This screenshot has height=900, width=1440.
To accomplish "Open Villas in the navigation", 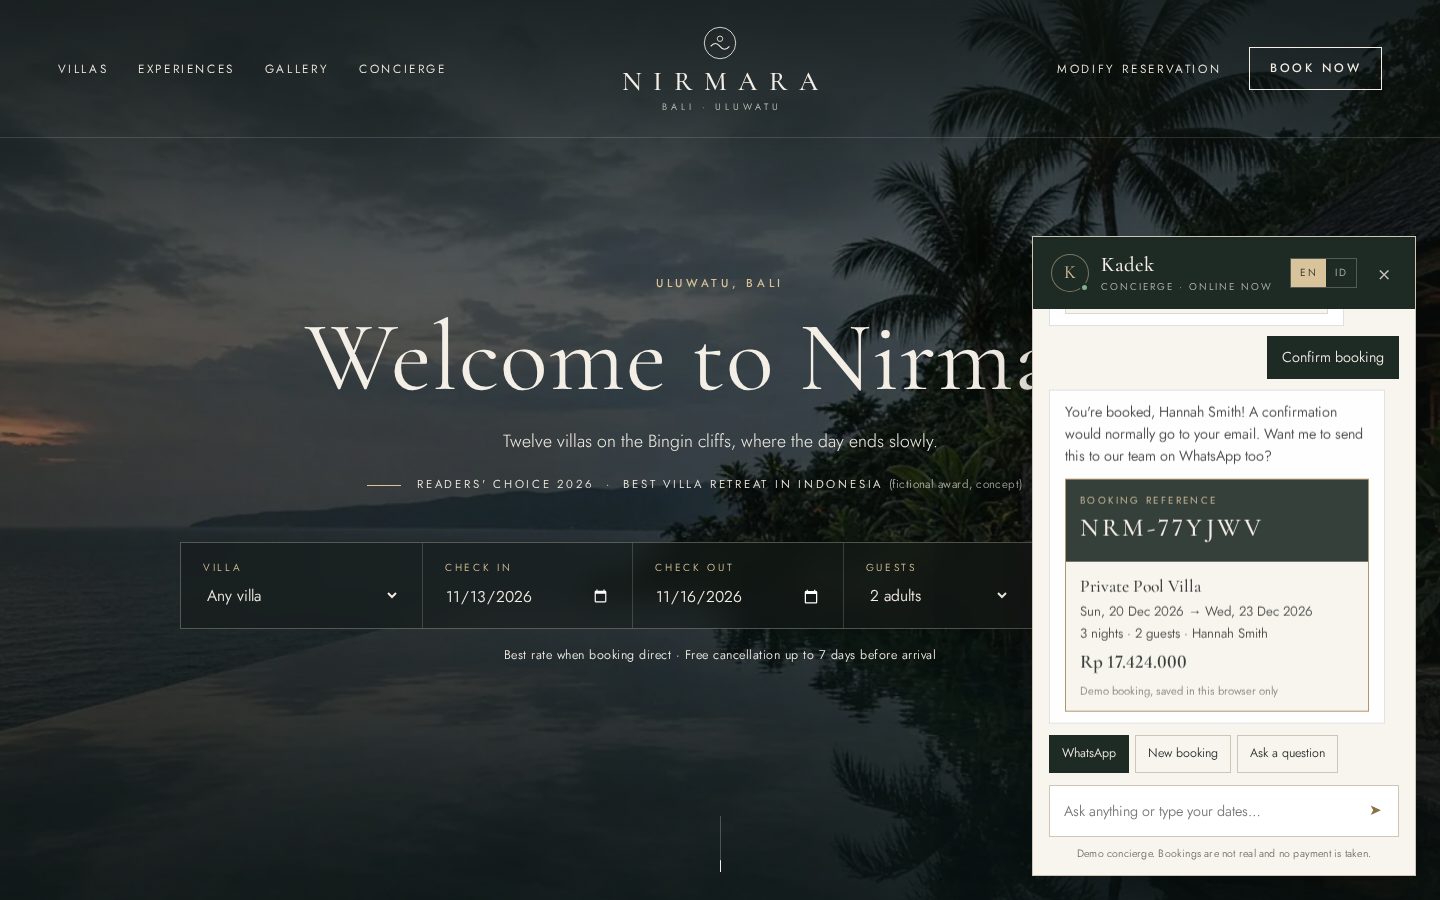I will (x=83, y=69).
